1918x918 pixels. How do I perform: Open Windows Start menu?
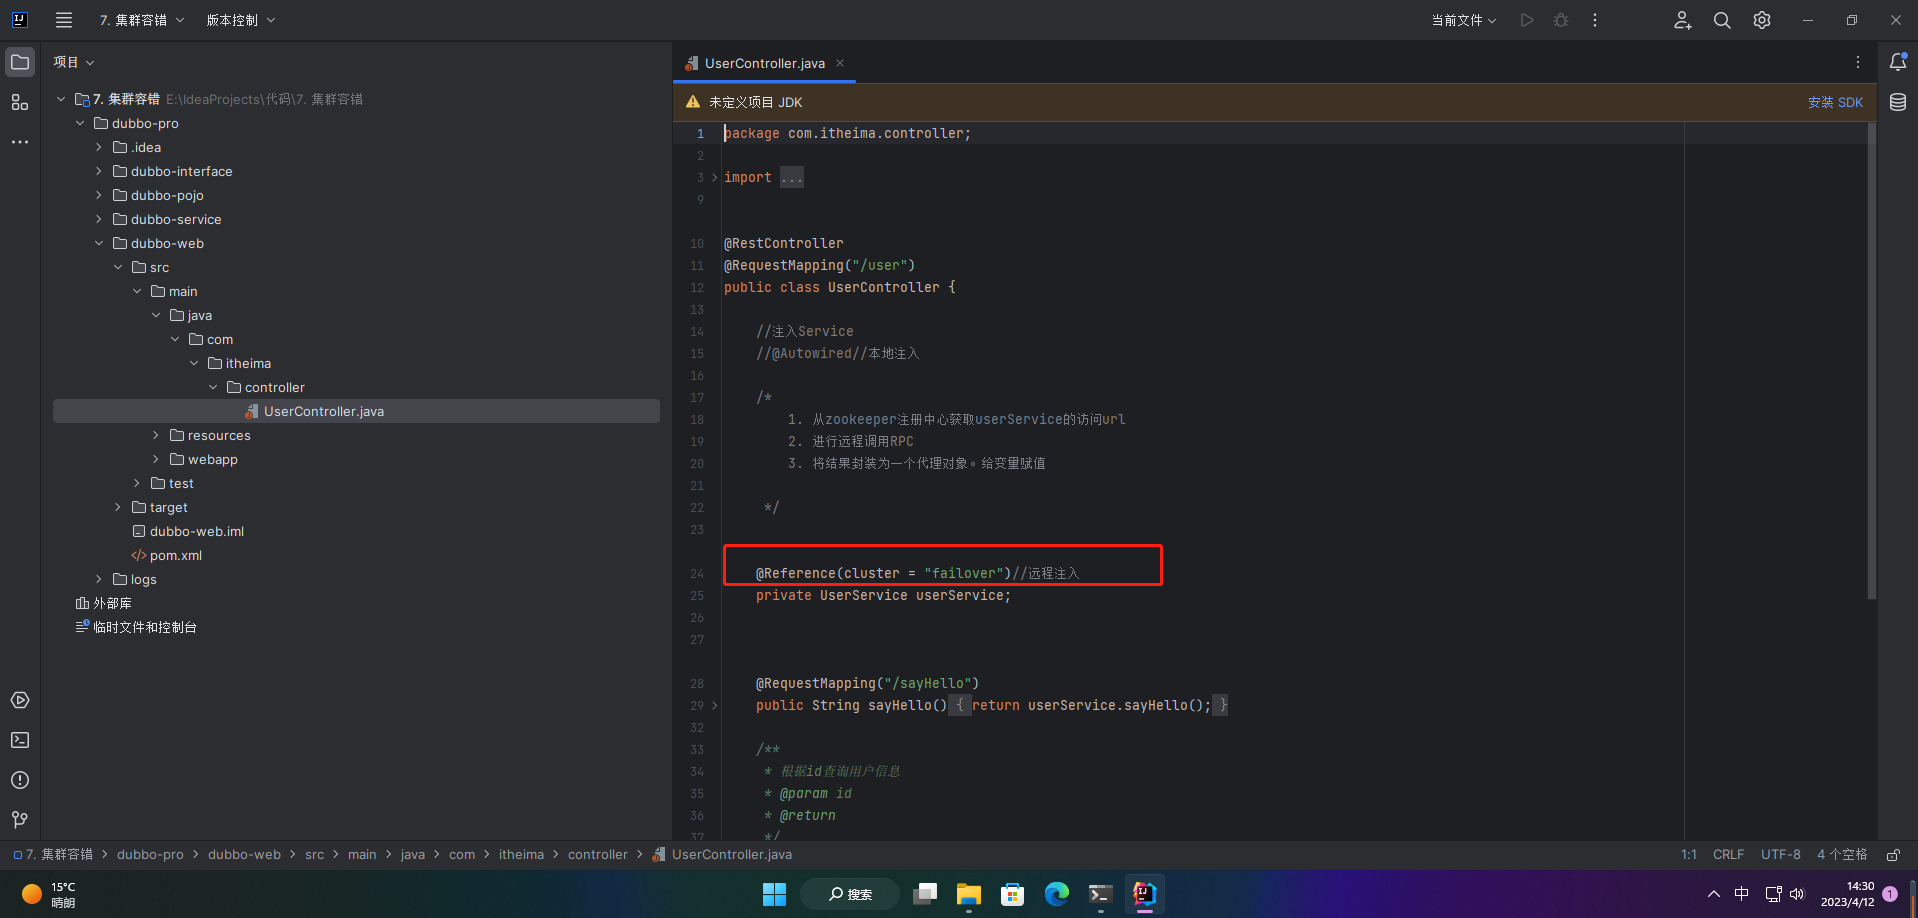point(775,894)
